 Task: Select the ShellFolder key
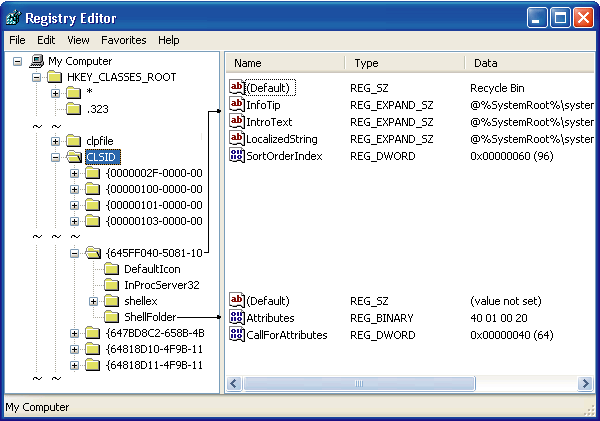(150, 317)
